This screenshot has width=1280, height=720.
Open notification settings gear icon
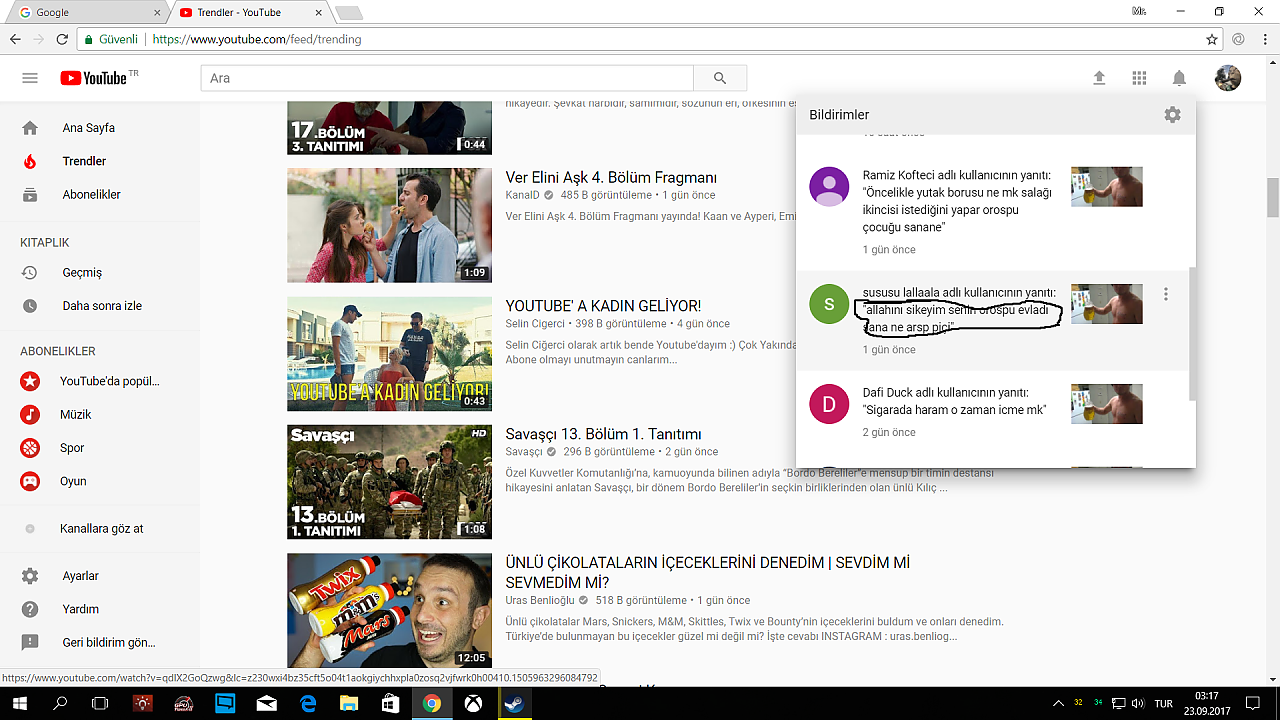point(1172,115)
